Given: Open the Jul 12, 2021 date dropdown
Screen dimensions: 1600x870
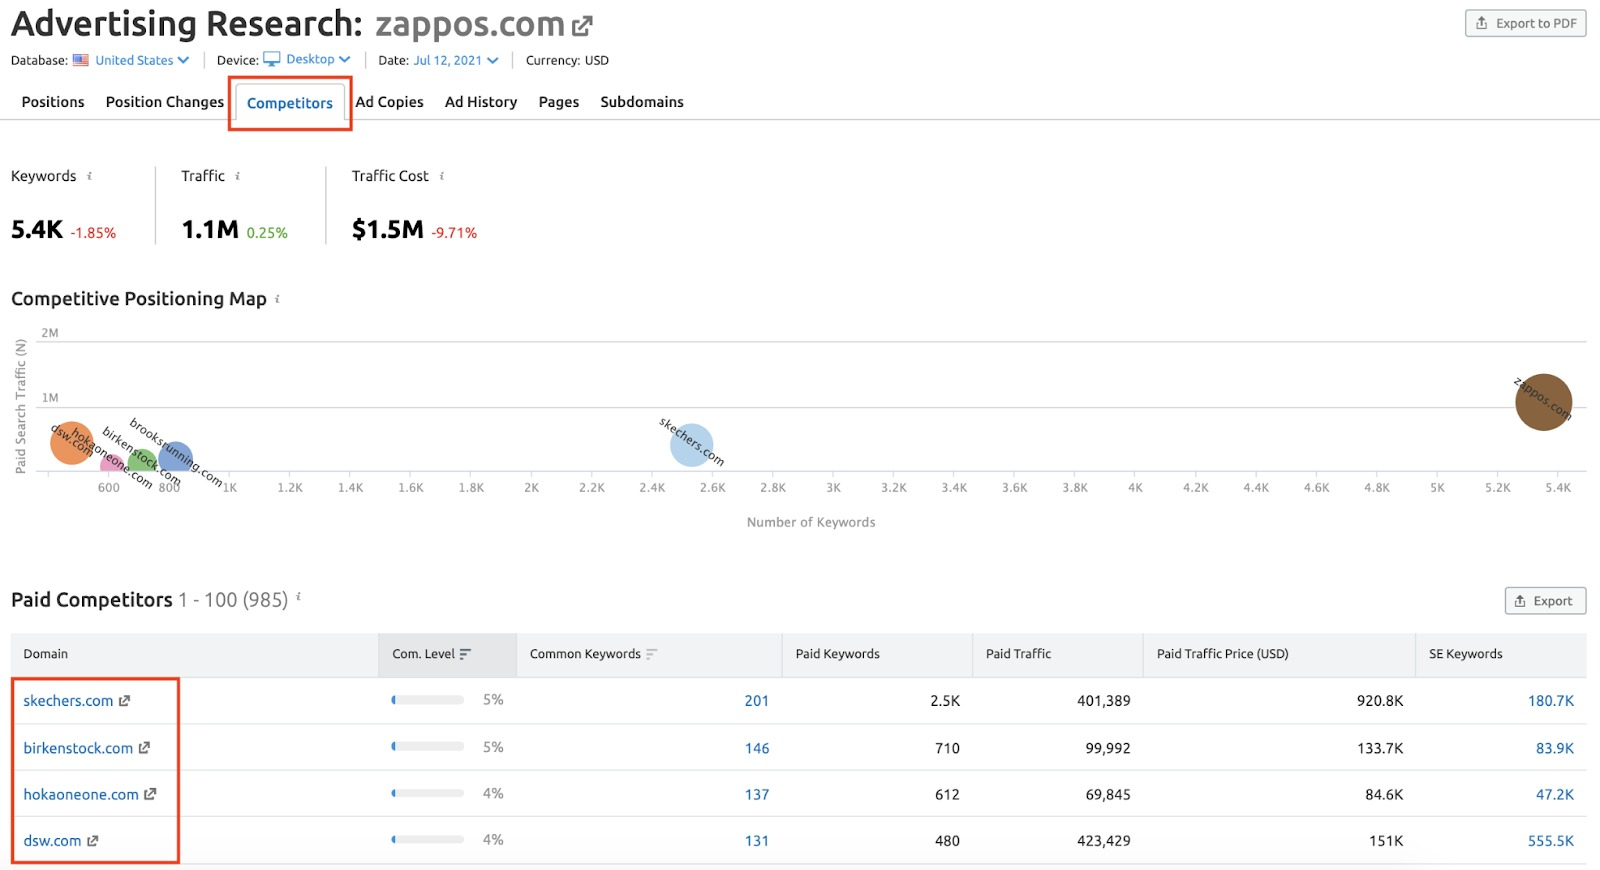Looking at the screenshot, I should coord(456,60).
